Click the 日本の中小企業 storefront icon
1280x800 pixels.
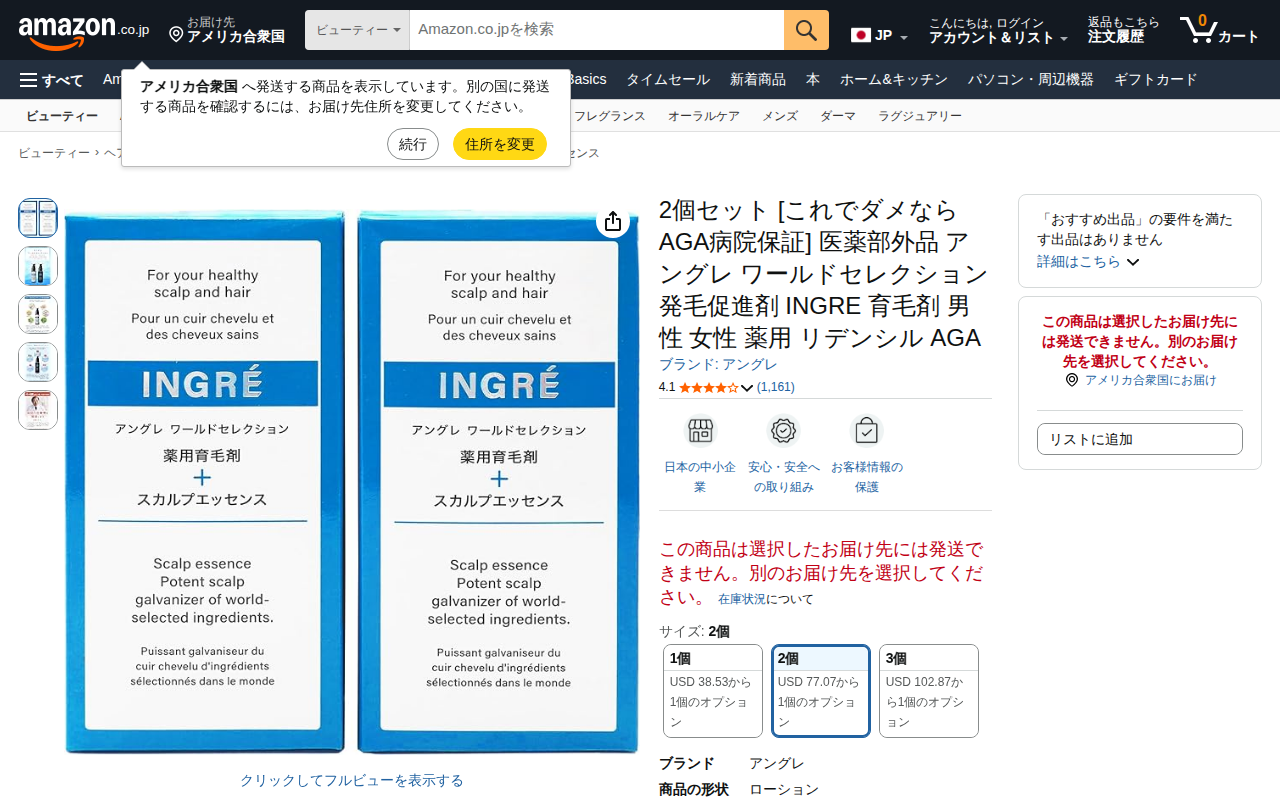700,430
